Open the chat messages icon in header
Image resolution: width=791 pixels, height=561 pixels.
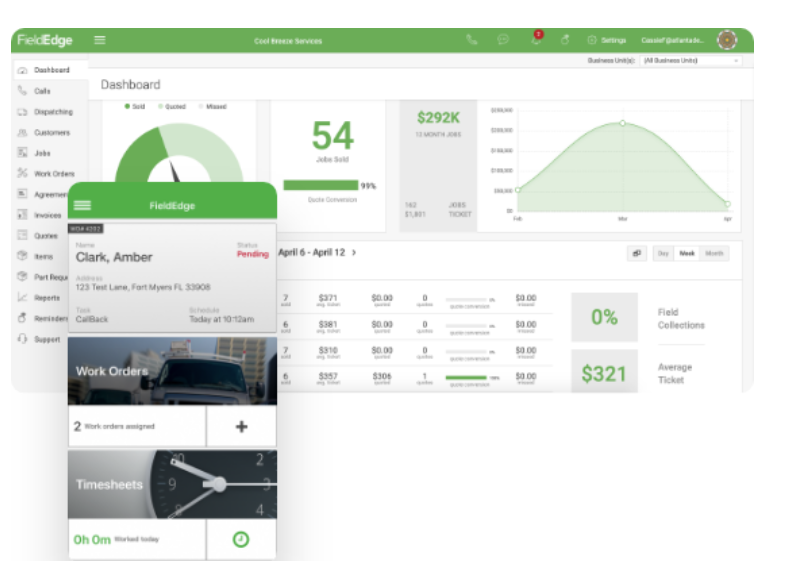click(502, 39)
